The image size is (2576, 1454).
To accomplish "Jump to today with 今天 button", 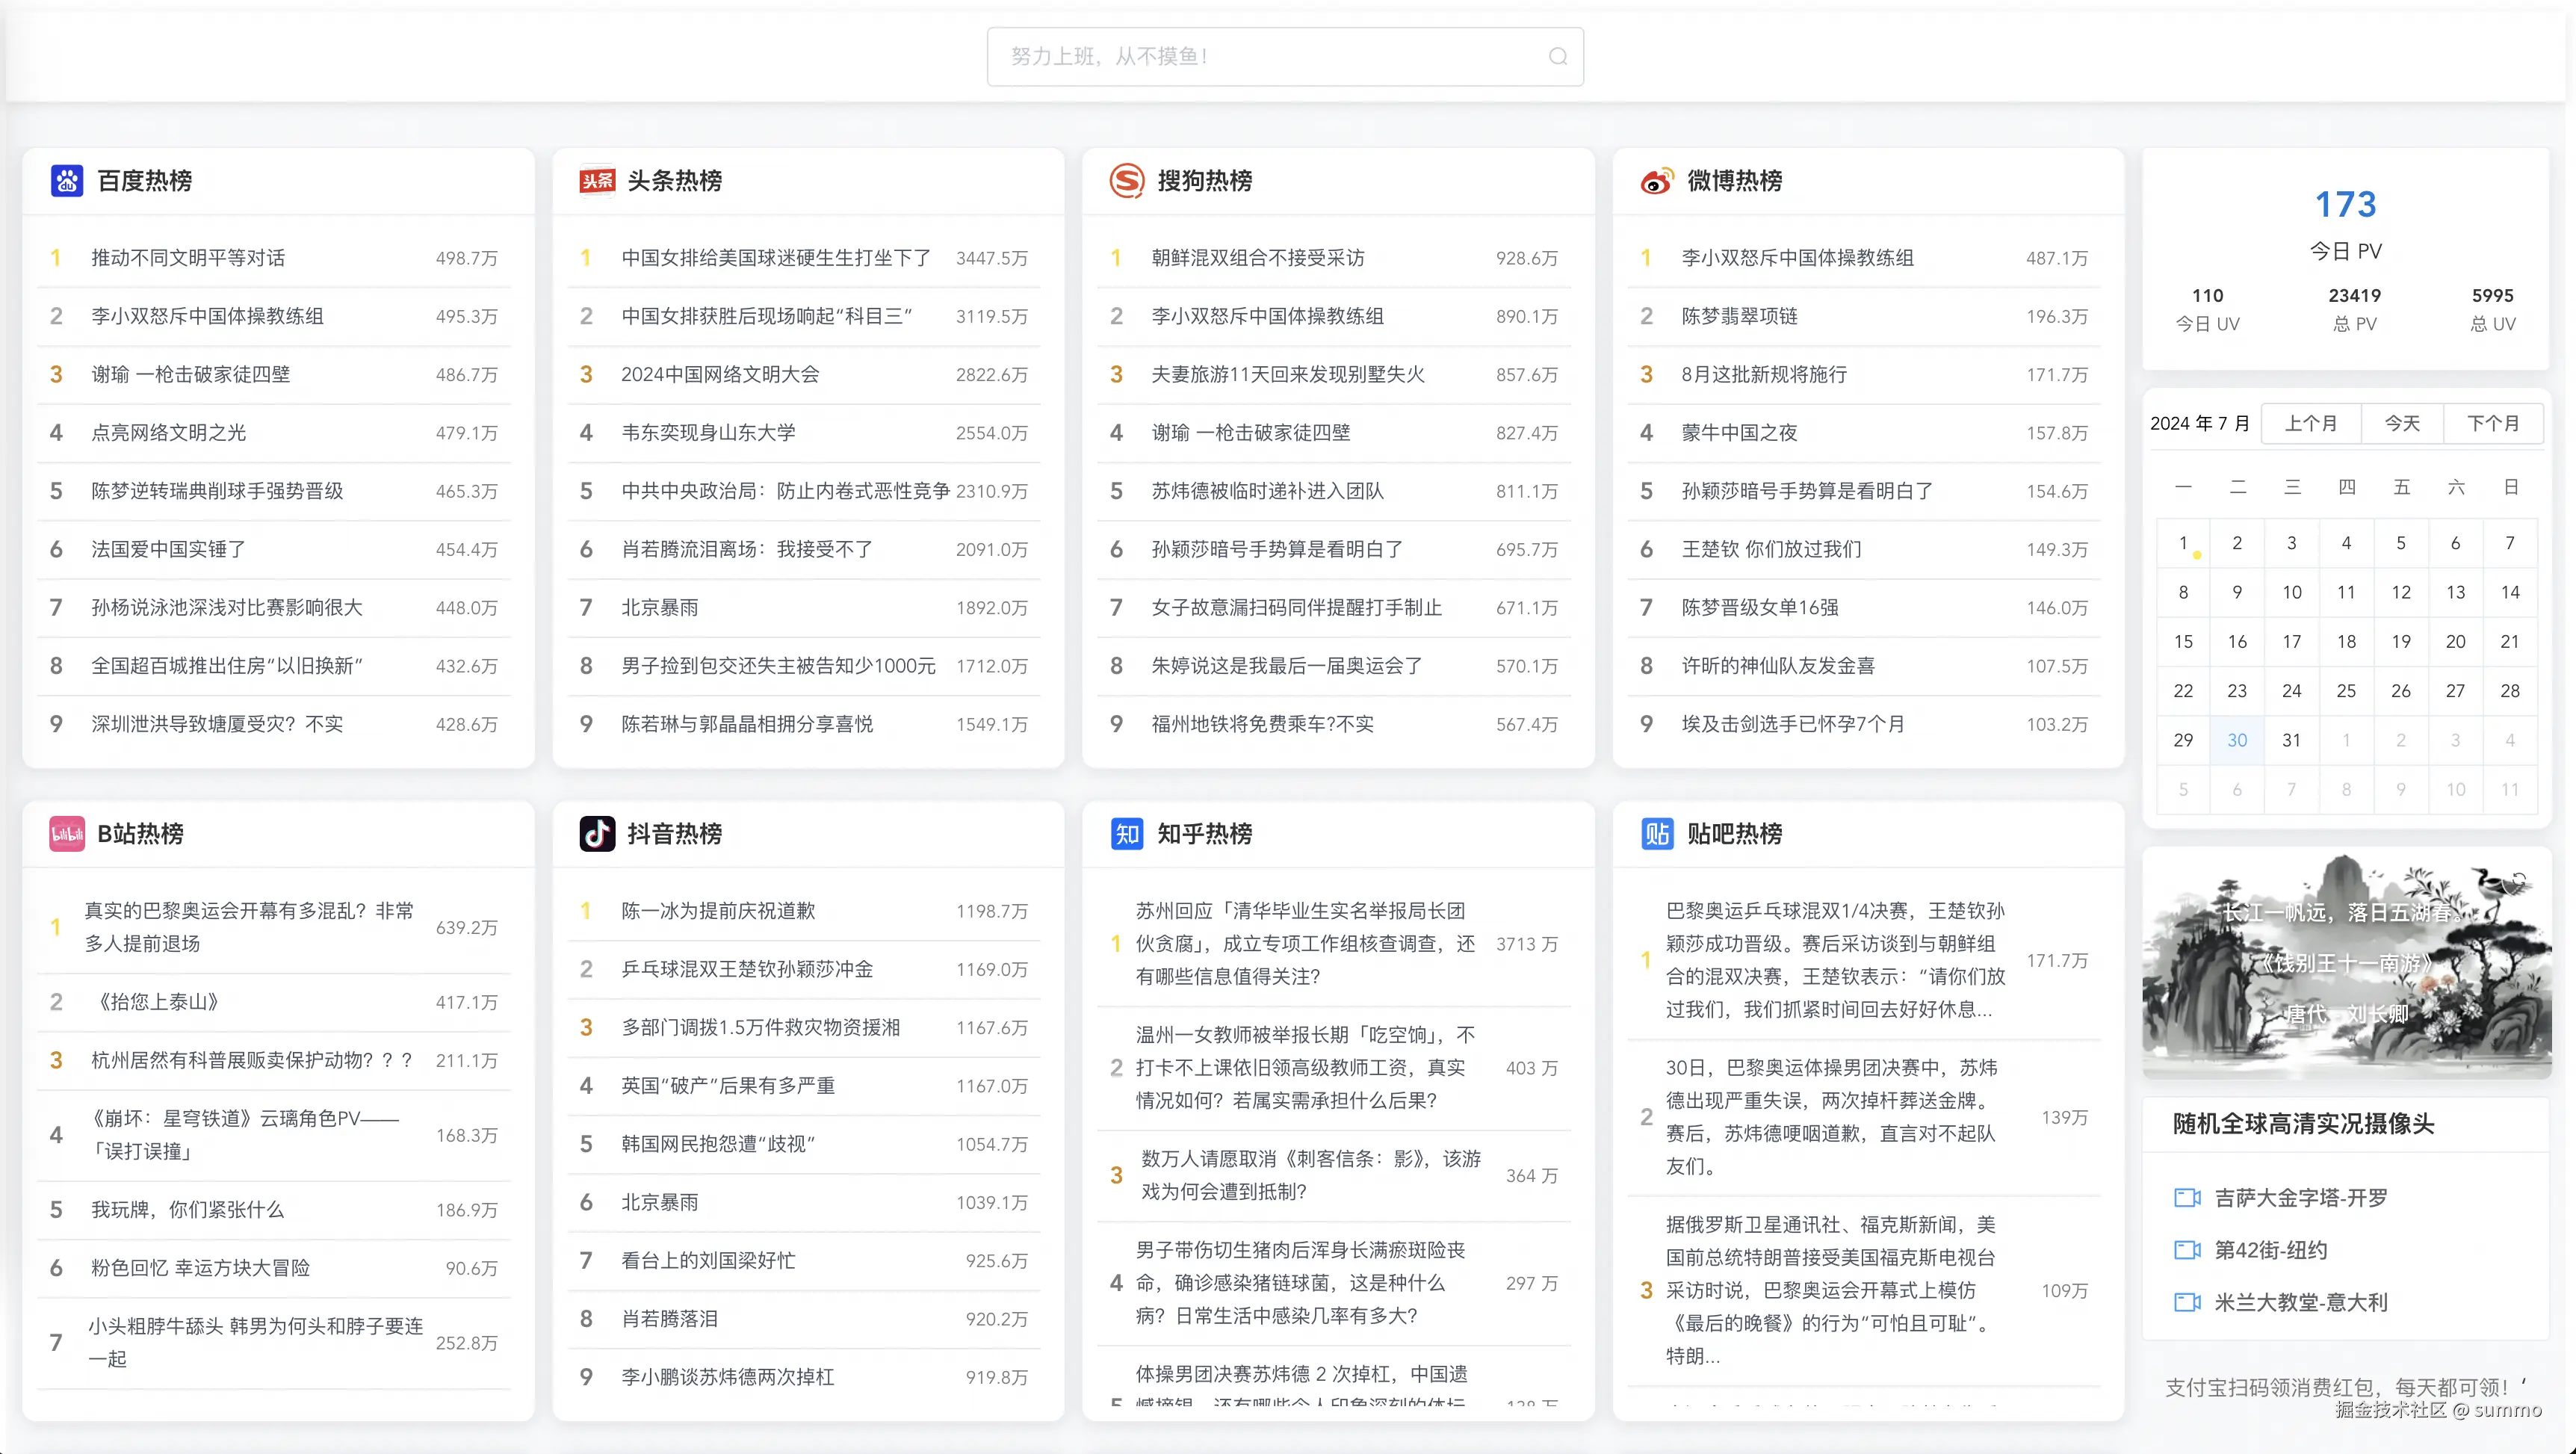I will (2402, 424).
